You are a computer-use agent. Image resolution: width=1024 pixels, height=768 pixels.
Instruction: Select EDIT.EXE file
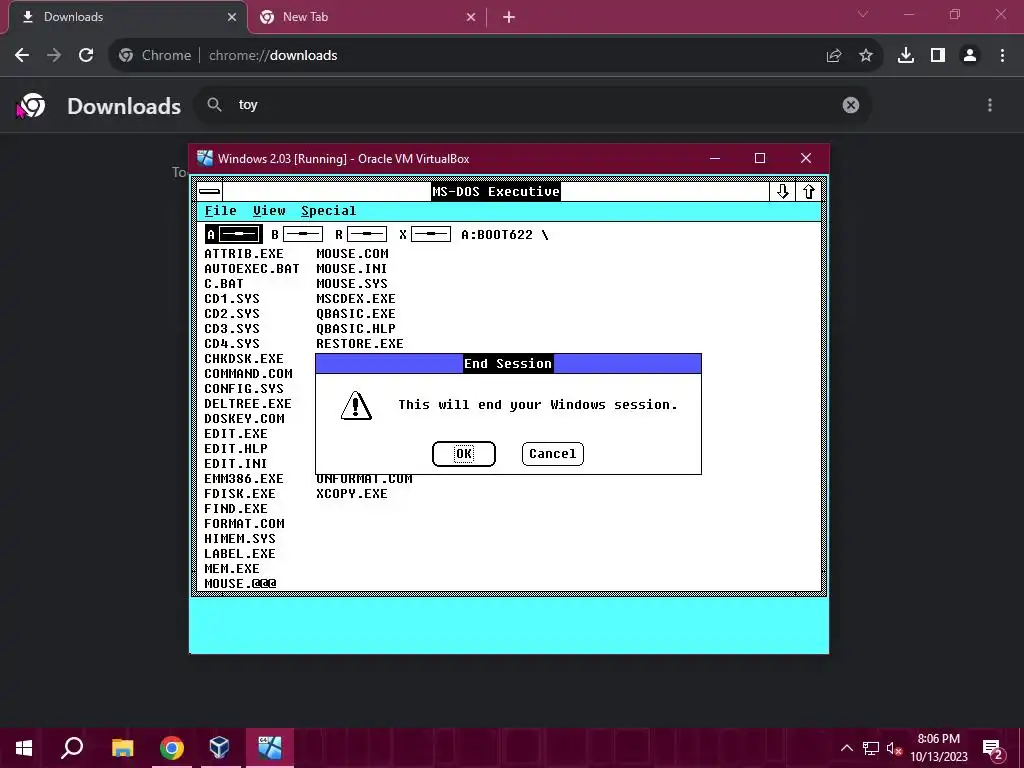tap(236, 434)
